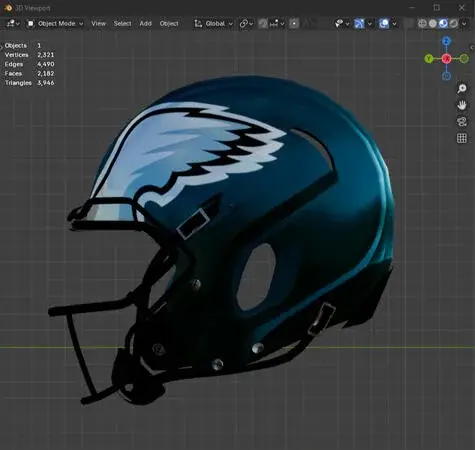Screen dimensions: 475x450
Task: Click the Vertices count 2,321
Action: pos(46,55)
